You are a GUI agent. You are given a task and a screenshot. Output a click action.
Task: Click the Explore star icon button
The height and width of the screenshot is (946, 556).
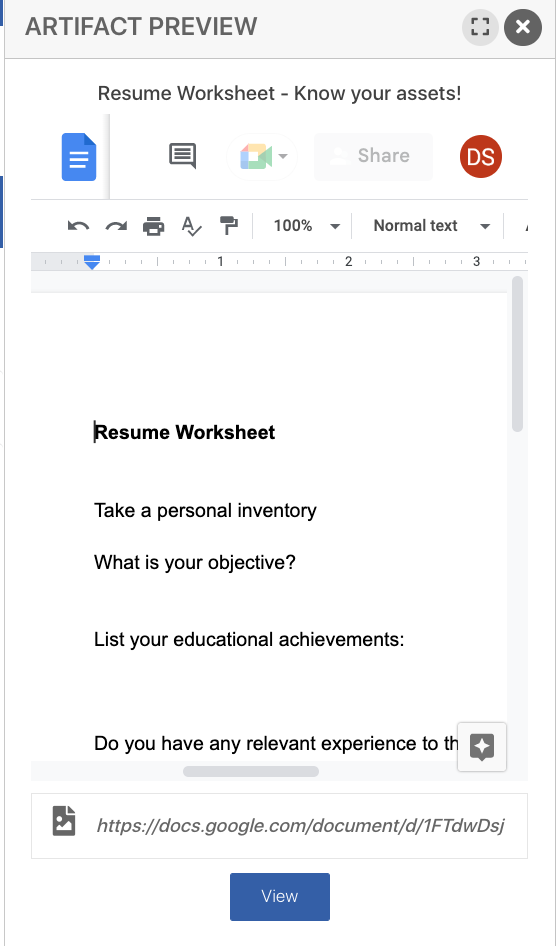click(x=482, y=747)
